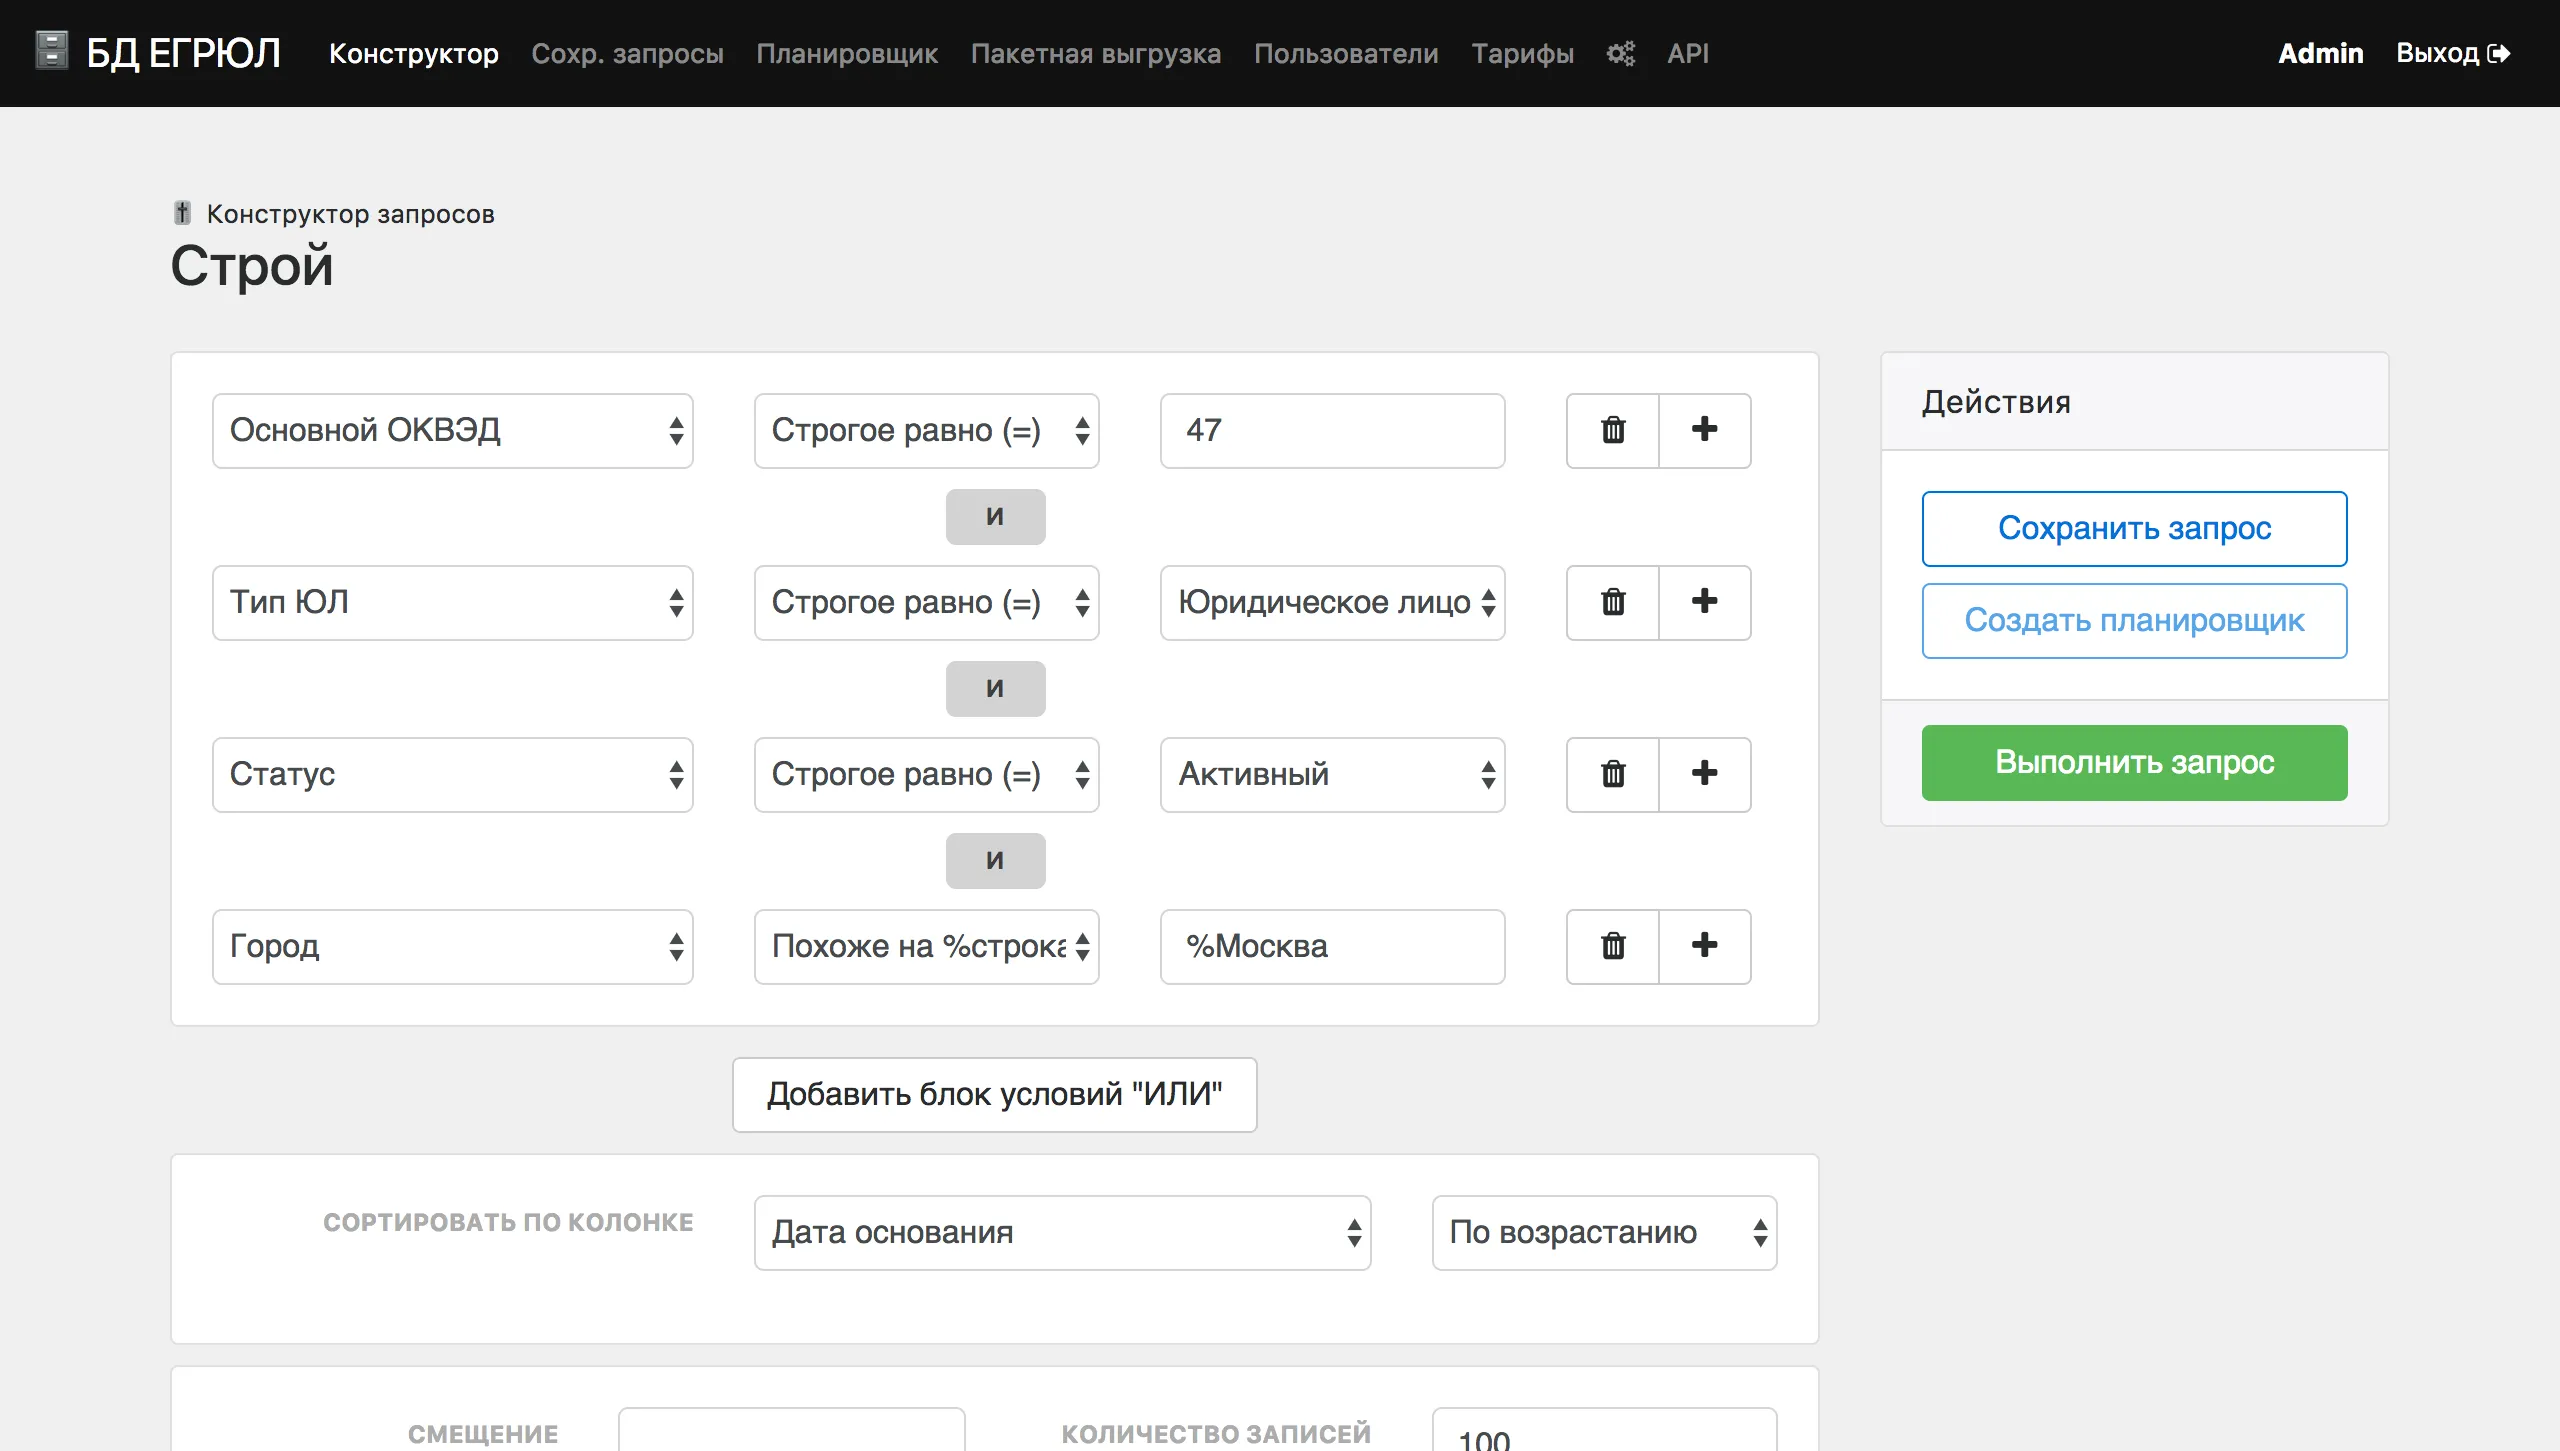Add condition after the Статус row
This screenshot has width=2560, height=1451.
[1706, 774]
